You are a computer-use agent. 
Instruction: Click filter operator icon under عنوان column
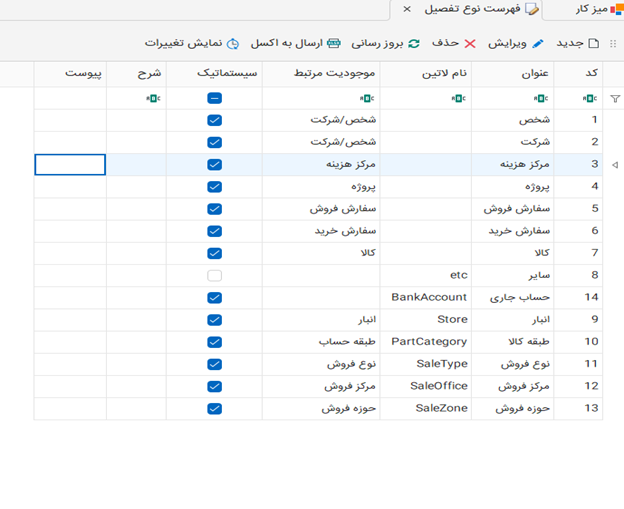[541, 98]
